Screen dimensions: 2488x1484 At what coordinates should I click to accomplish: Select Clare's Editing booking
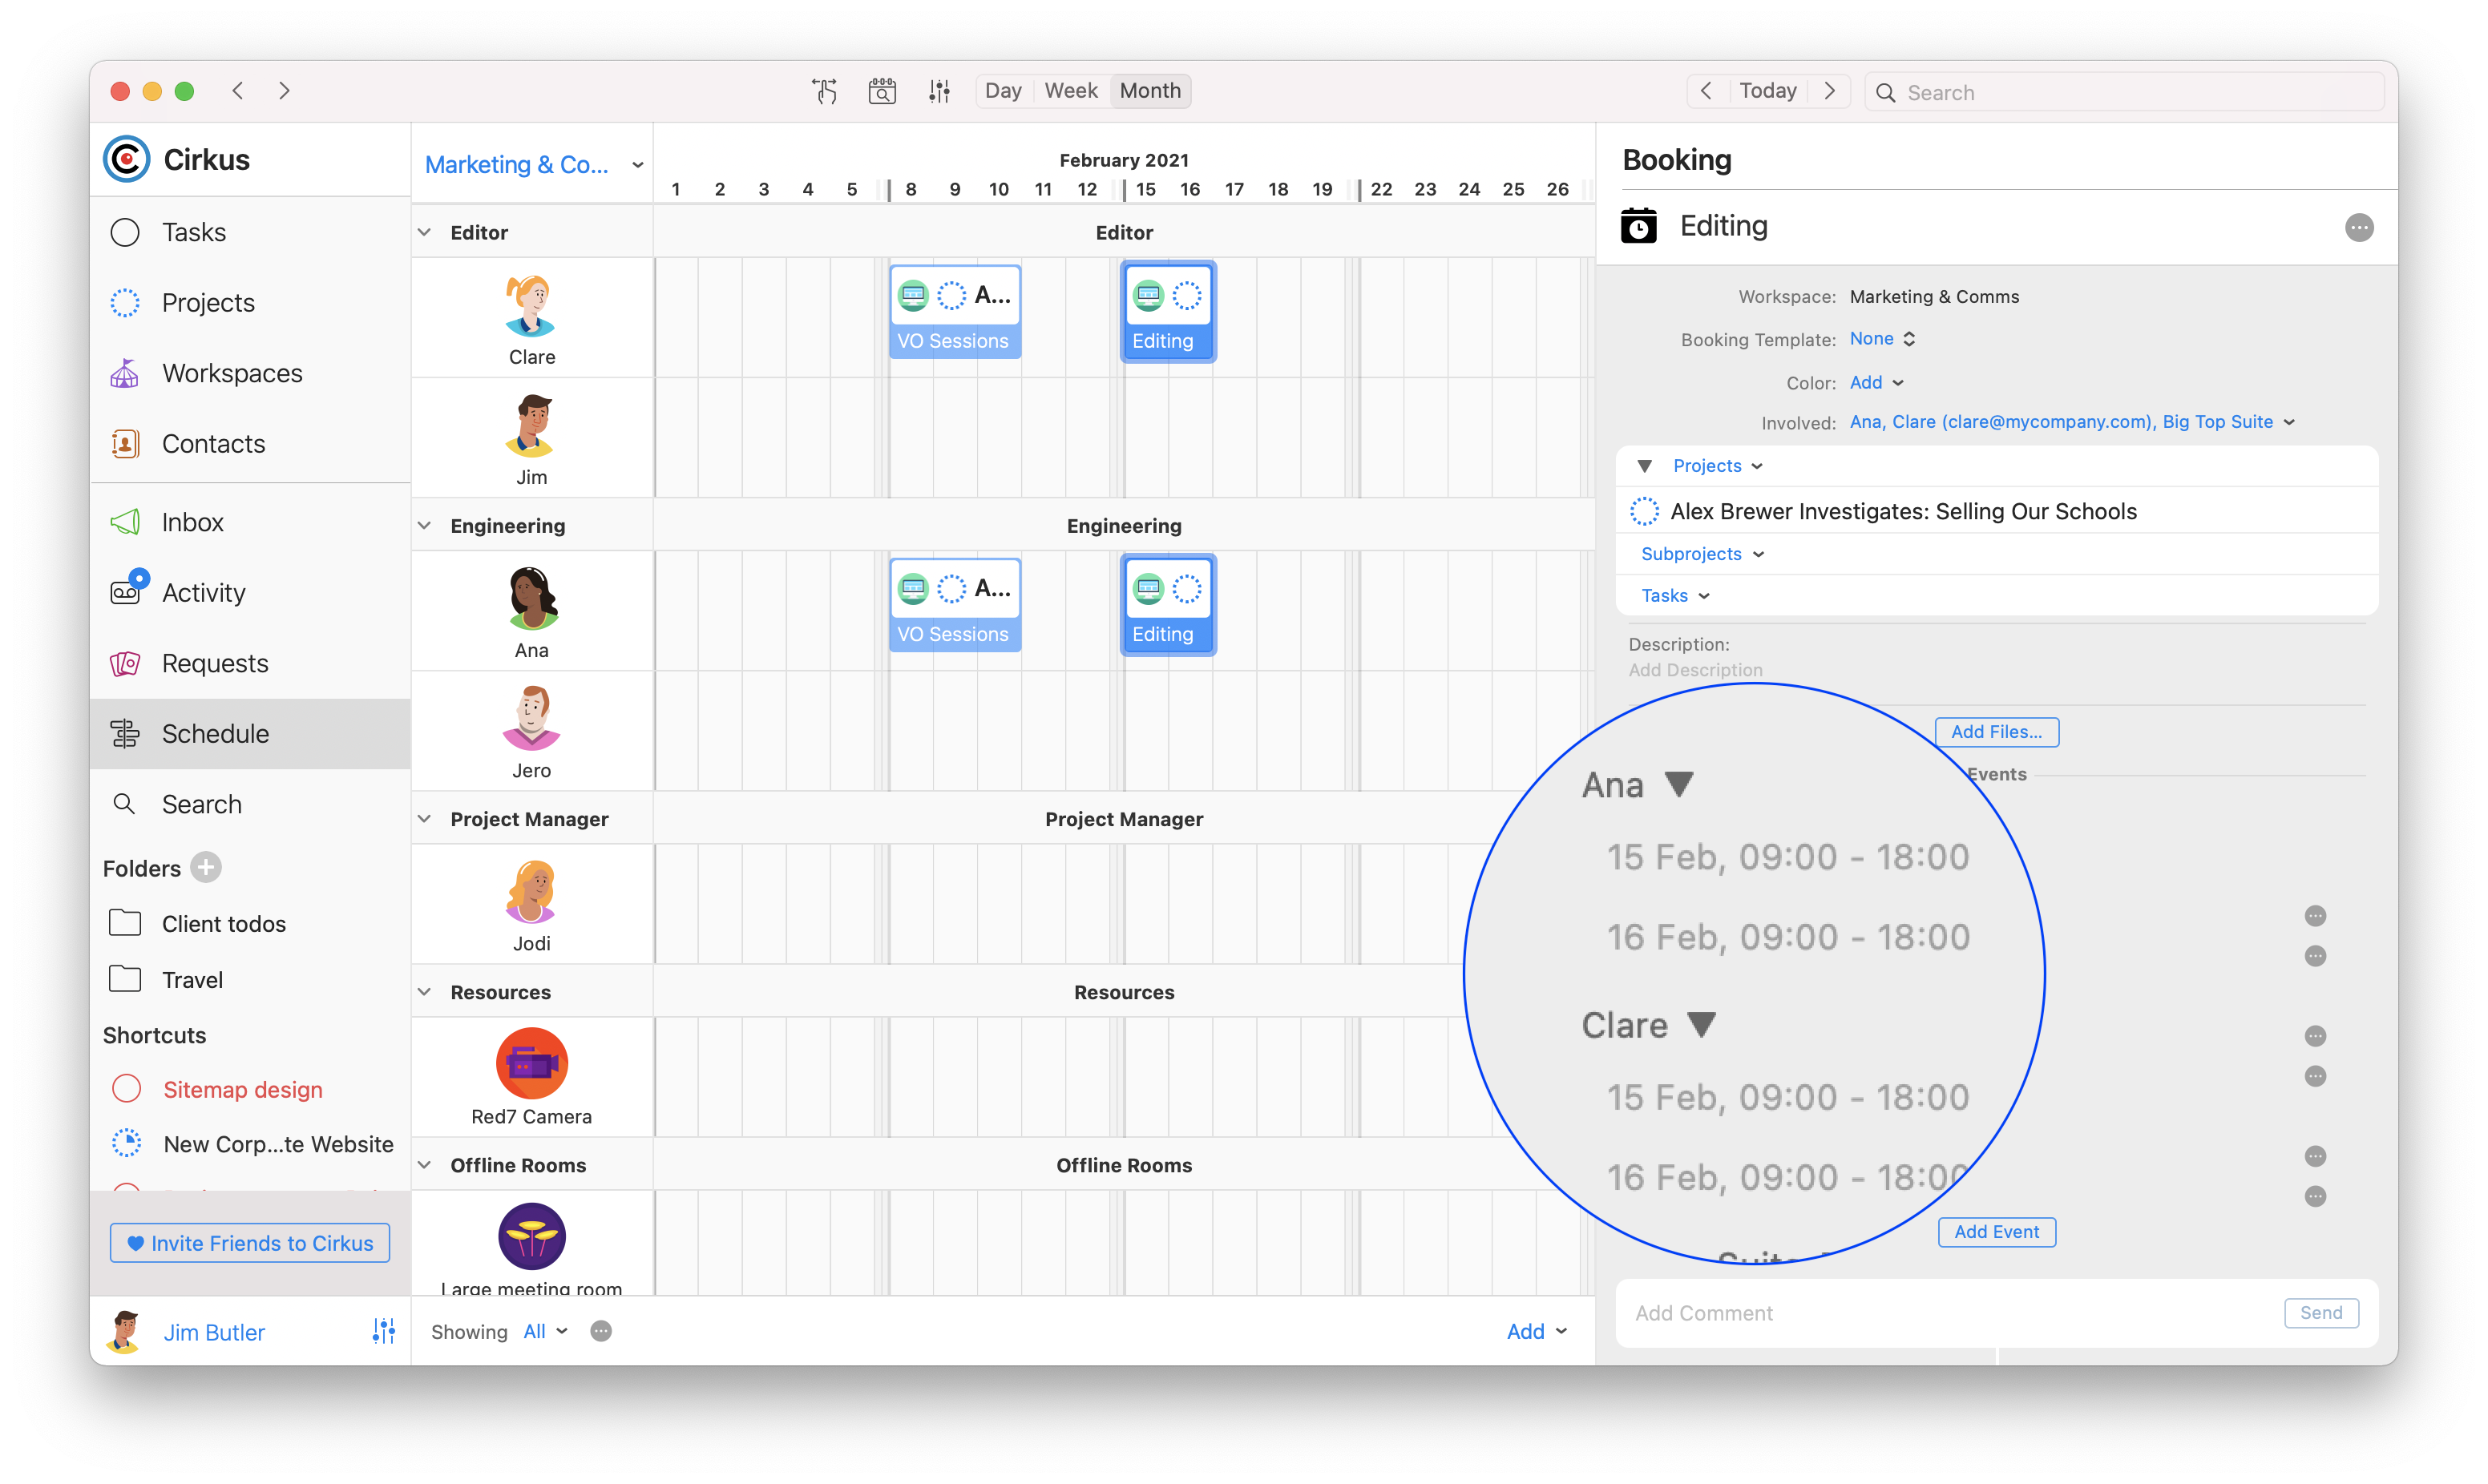(1168, 312)
